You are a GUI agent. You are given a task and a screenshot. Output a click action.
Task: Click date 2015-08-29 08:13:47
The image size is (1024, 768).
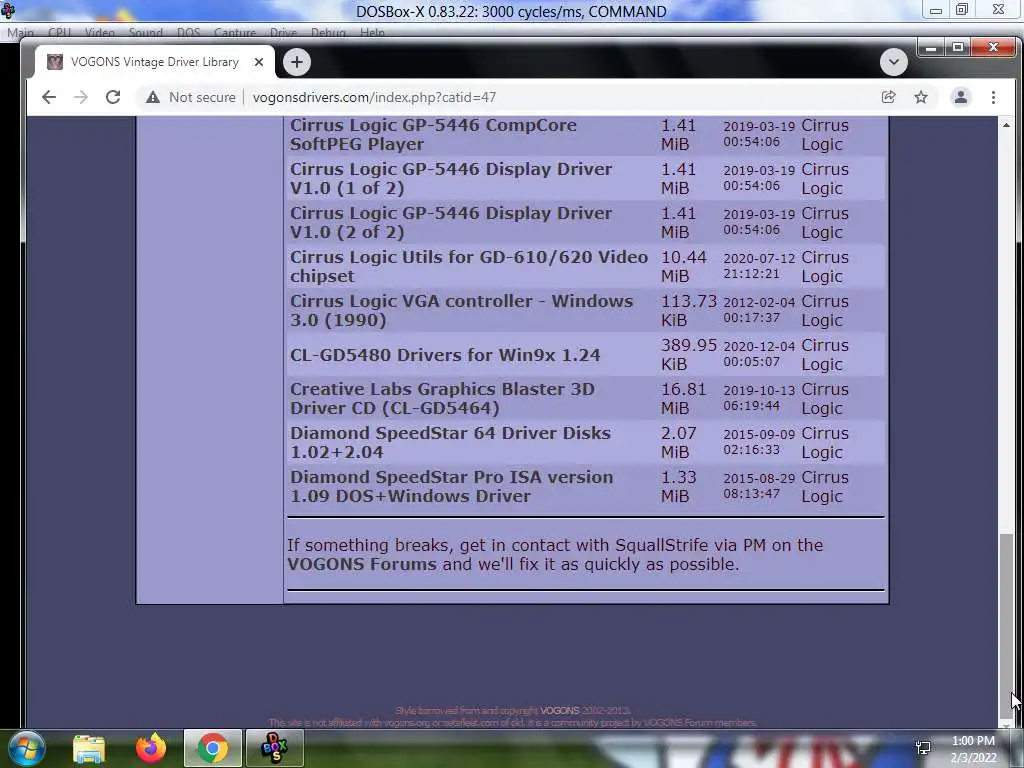pos(759,485)
